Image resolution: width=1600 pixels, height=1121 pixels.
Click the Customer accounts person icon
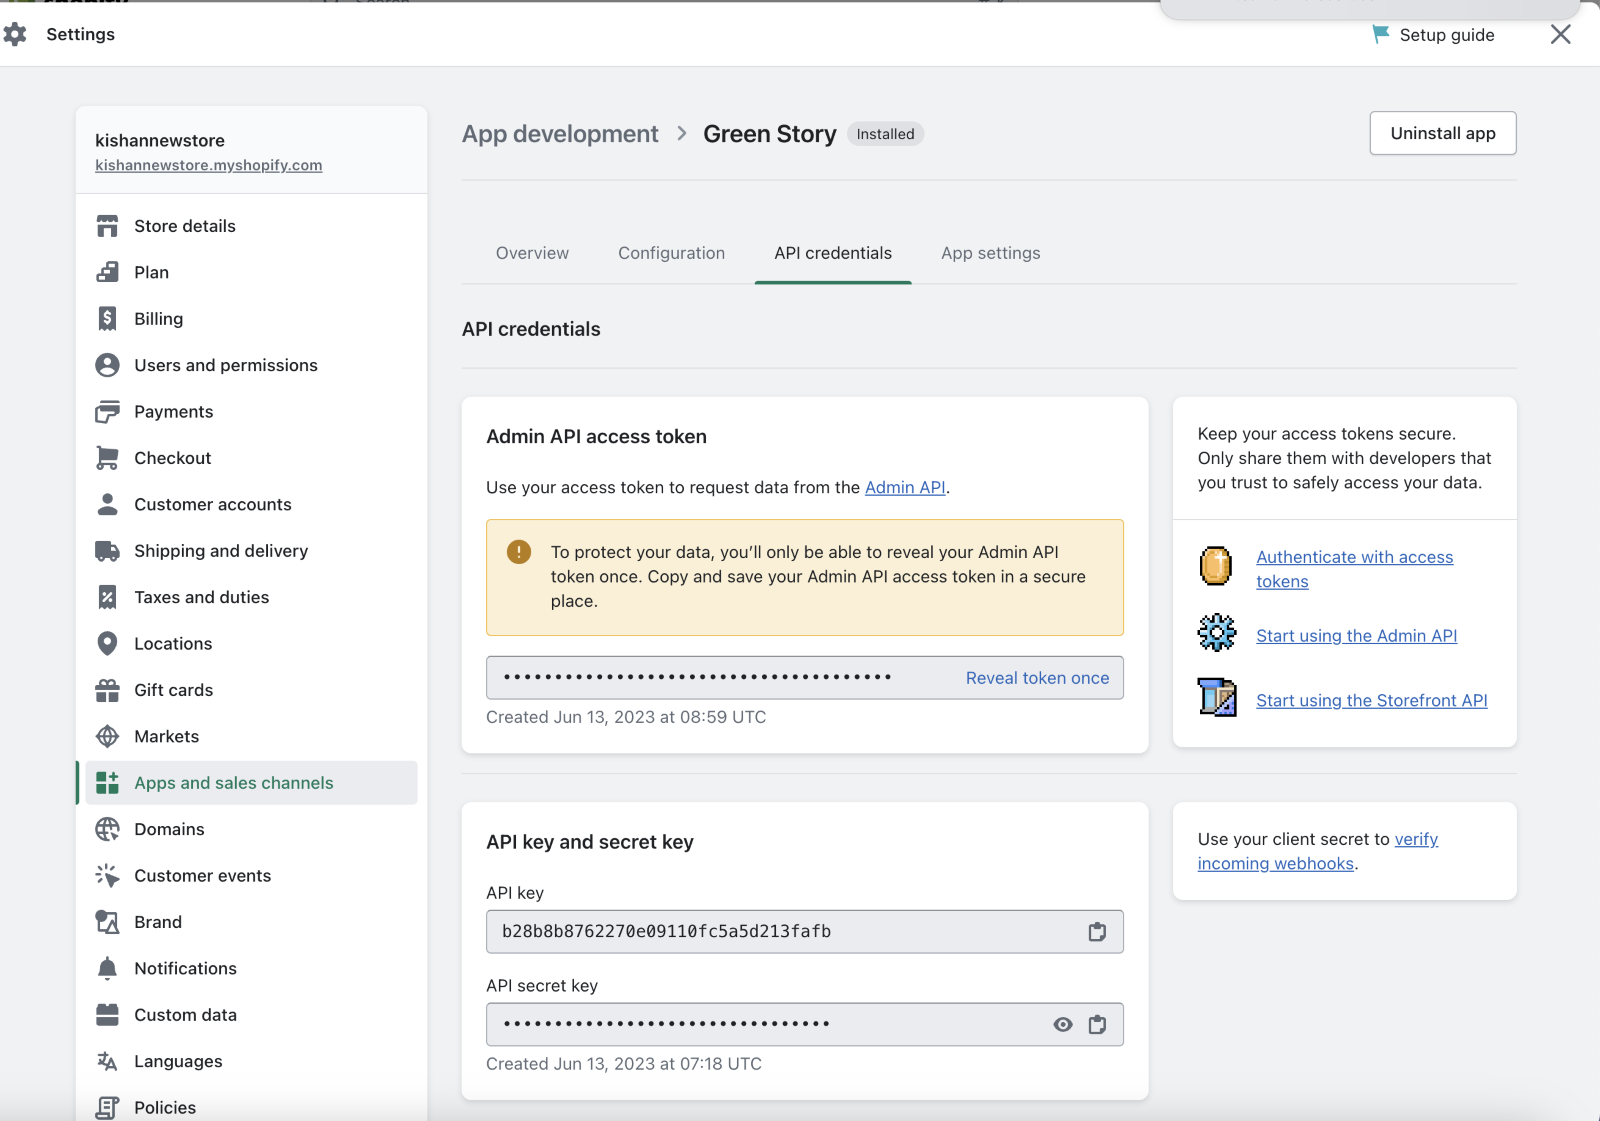pyautogui.click(x=107, y=504)
